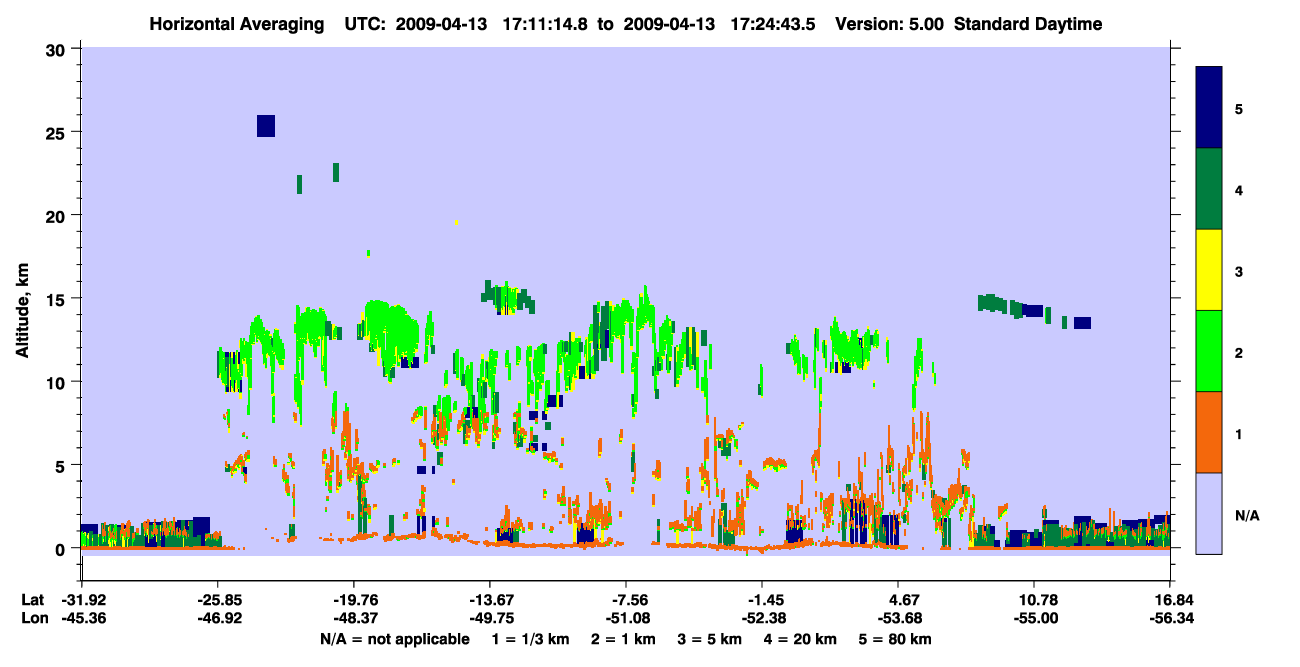The image size is (1300, 667).
Task: Click 'Standard Daytime' in the title
Action: coord(1028,24)
